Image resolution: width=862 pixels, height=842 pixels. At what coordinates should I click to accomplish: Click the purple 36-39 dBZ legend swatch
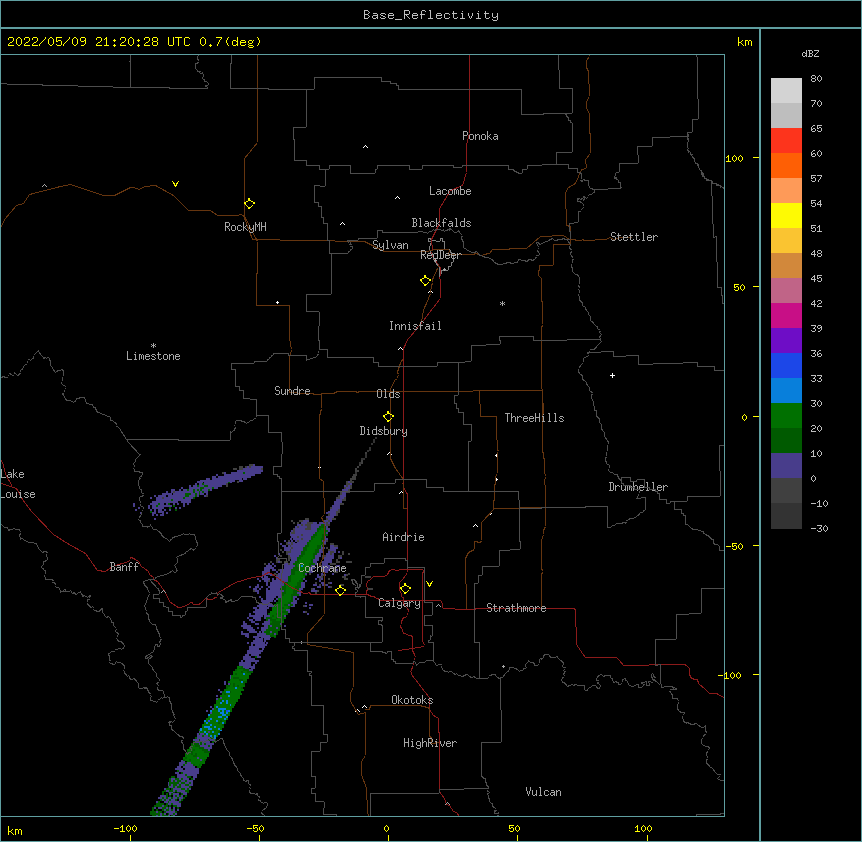click(x=786, y=341)
